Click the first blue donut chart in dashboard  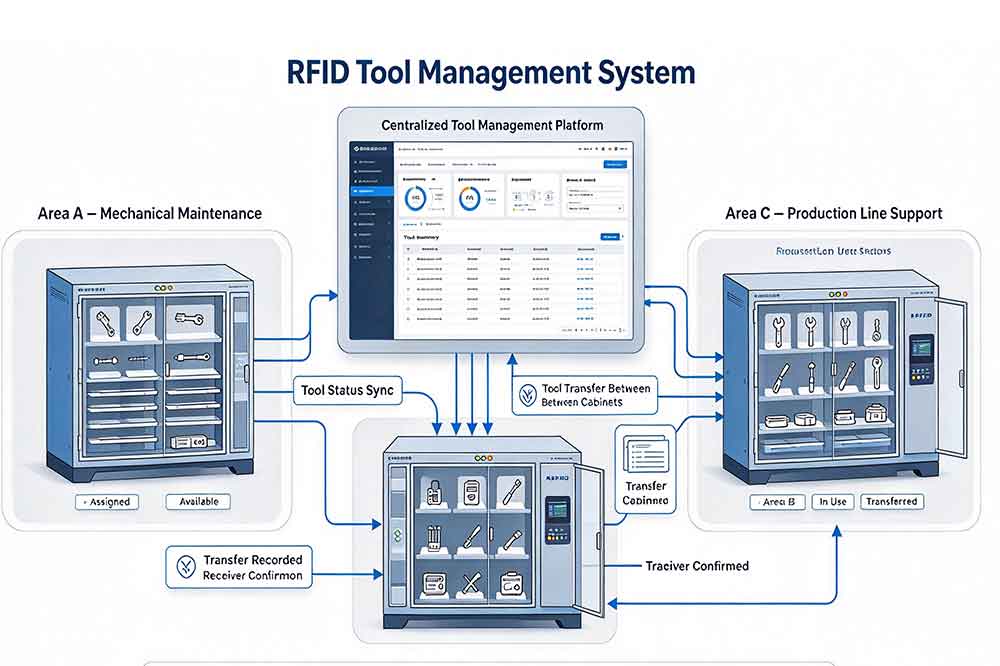(x=416, y=199)
